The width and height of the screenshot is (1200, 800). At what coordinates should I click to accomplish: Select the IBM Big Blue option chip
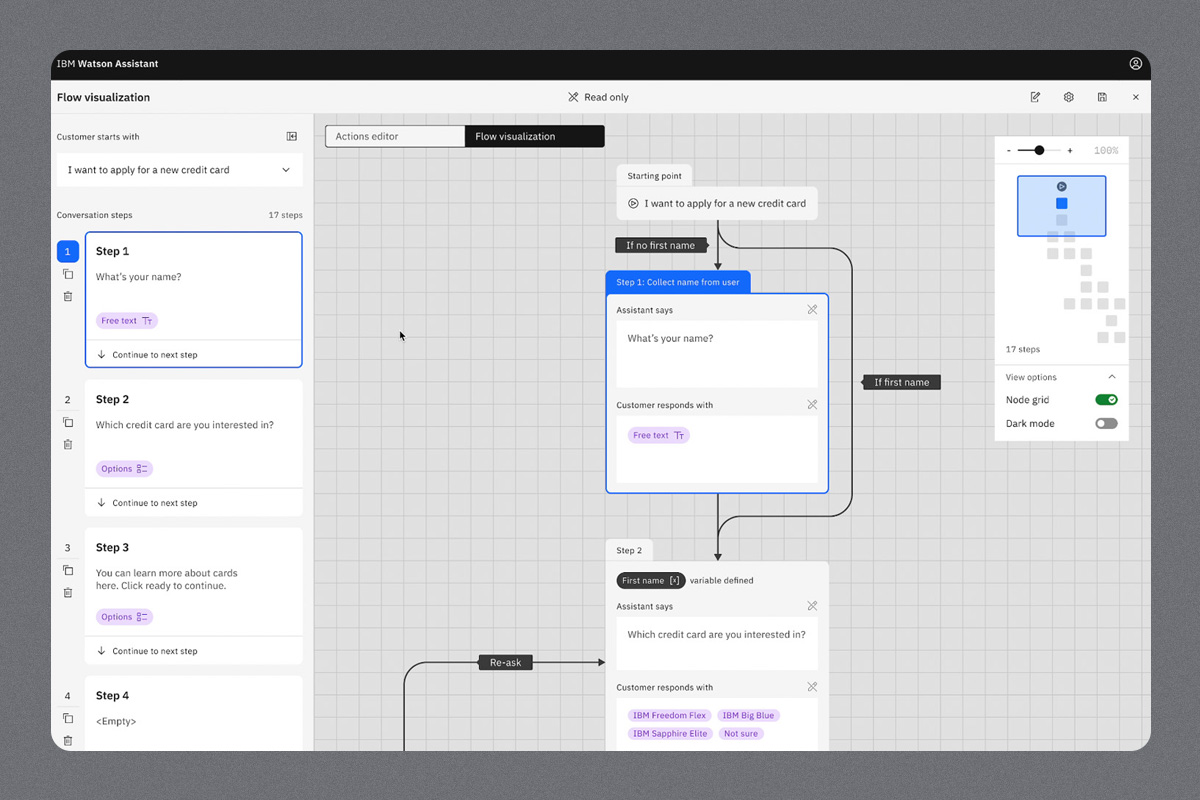point(749,715)
